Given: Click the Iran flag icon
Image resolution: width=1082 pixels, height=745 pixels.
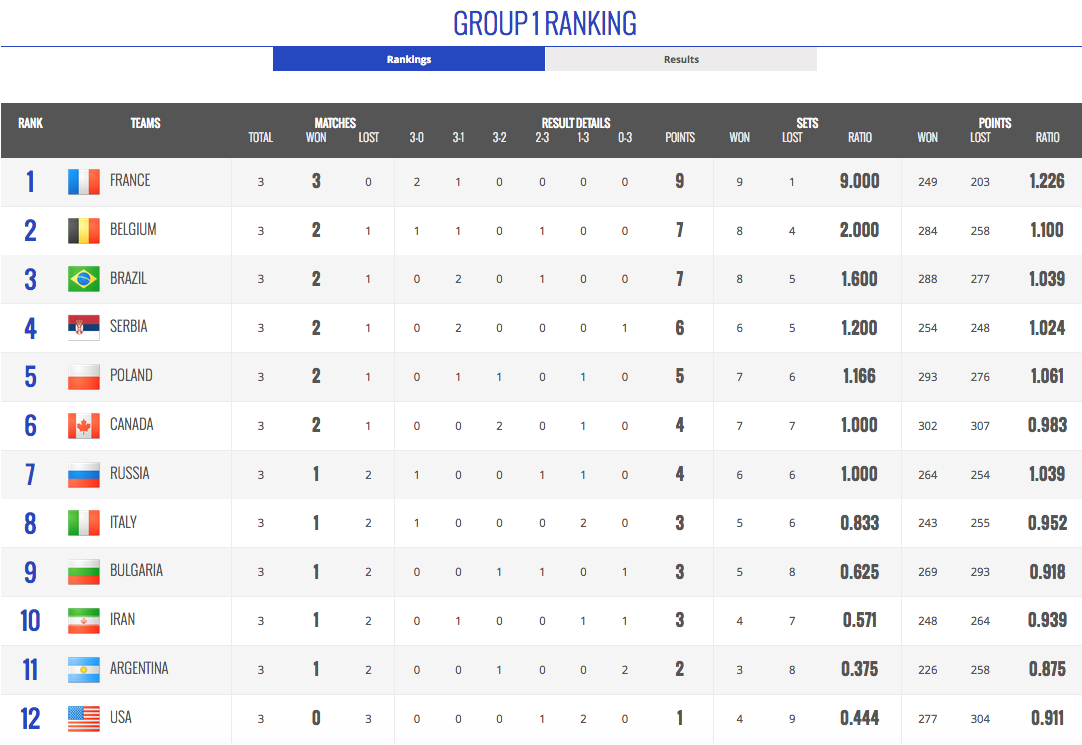Looking at the screenshot, I should (x=84, y=620).
